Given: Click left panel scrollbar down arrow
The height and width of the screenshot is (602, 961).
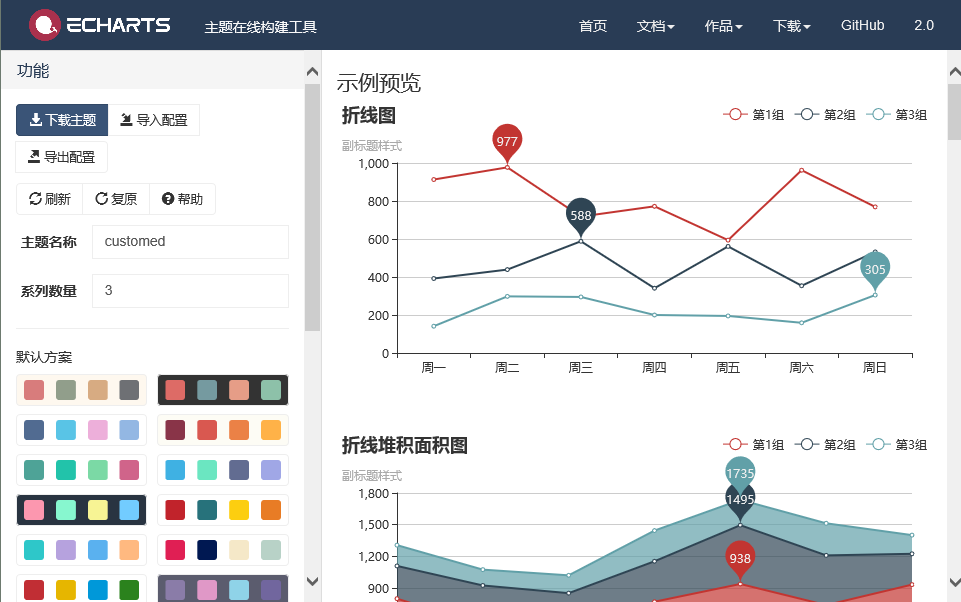Looking at the screenshot, I should [313, 581].
